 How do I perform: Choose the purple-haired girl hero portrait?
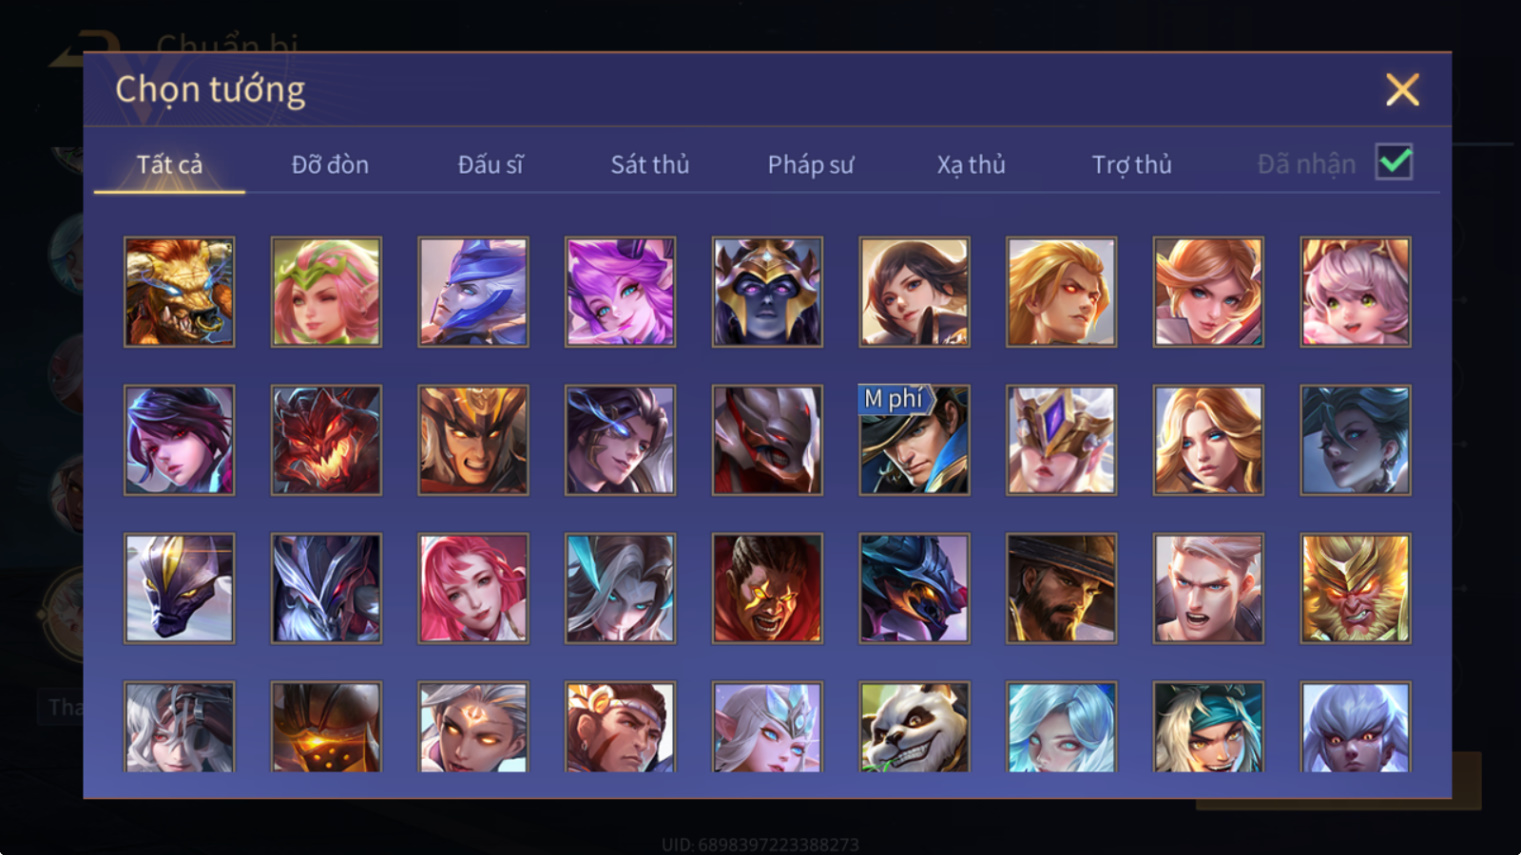pyautogui.click(x=620, y=292)
